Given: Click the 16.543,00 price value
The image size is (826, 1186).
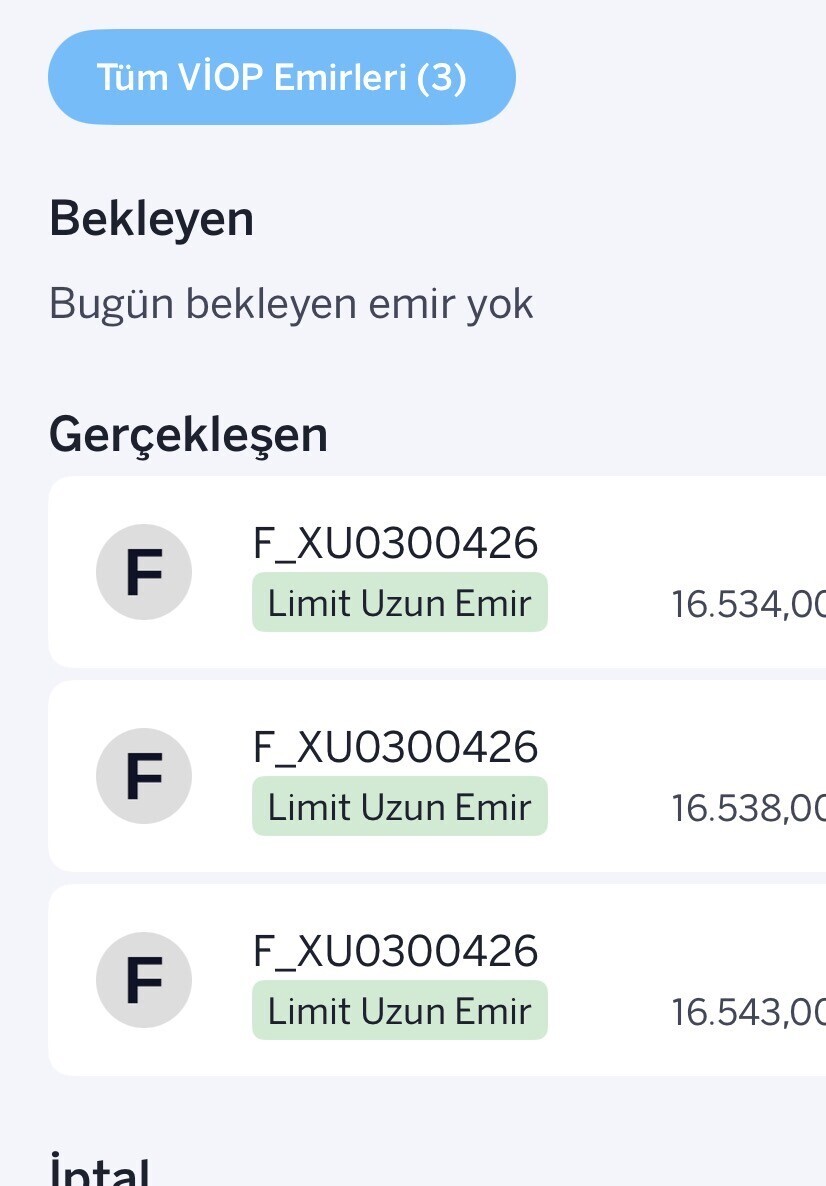Looking at the screenshot, I should point(747,1013).
